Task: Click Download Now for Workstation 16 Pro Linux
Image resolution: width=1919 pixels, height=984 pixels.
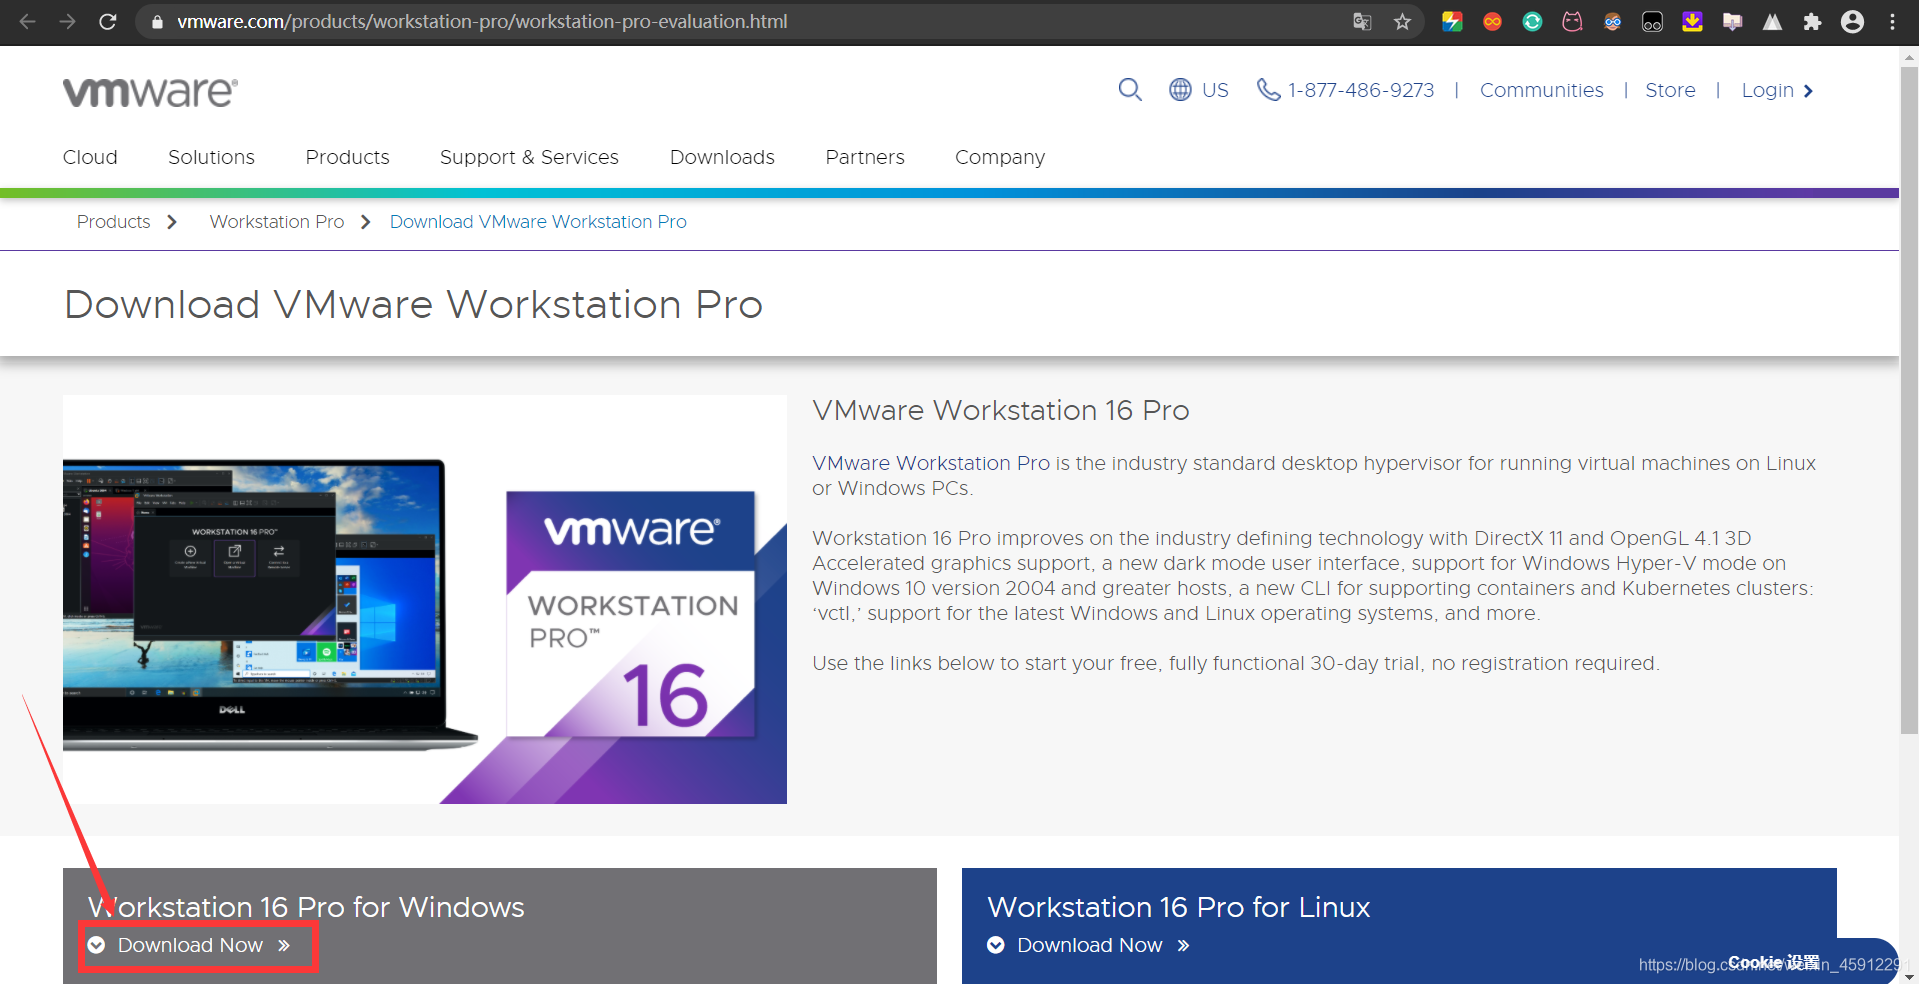Action: tap(1089, 945)
